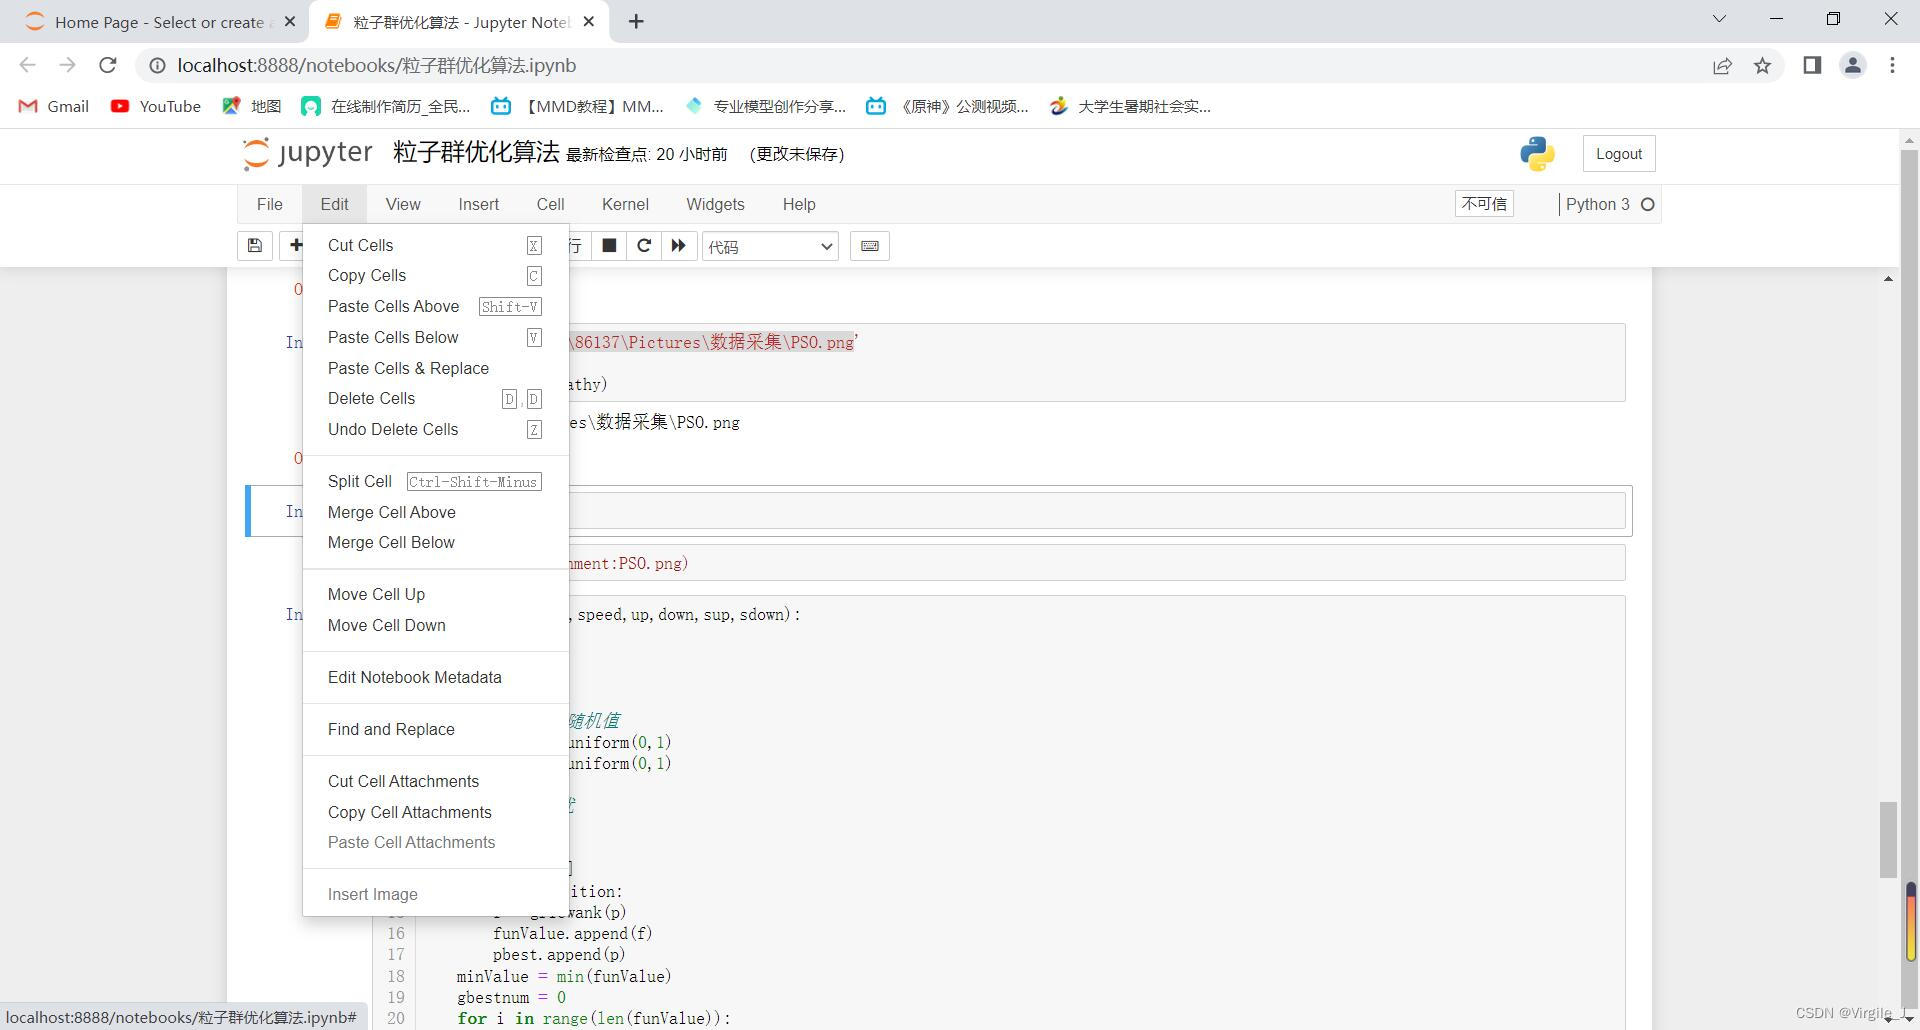Click the restart and run all icon
This screenshot has height=1030, width=1920.
tap(679, 246)
